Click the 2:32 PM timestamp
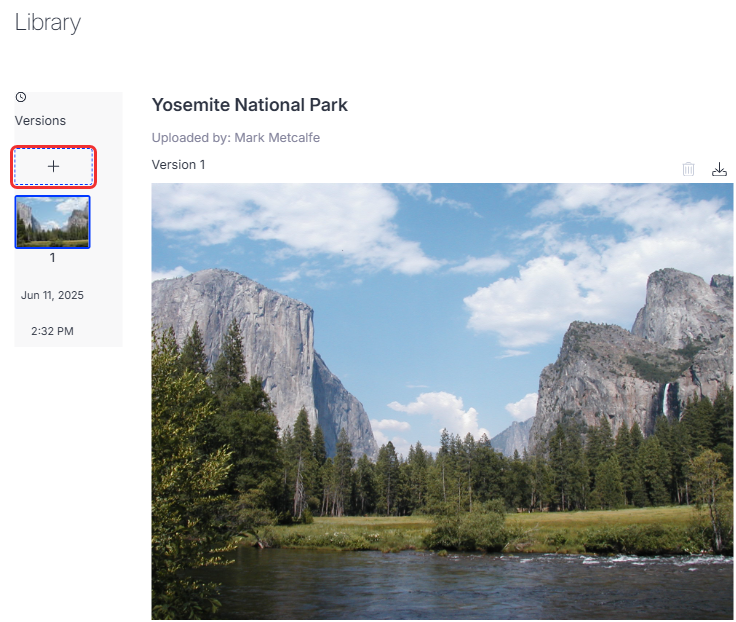This screenshot has width=736, height=622. (x=52, y=331)
